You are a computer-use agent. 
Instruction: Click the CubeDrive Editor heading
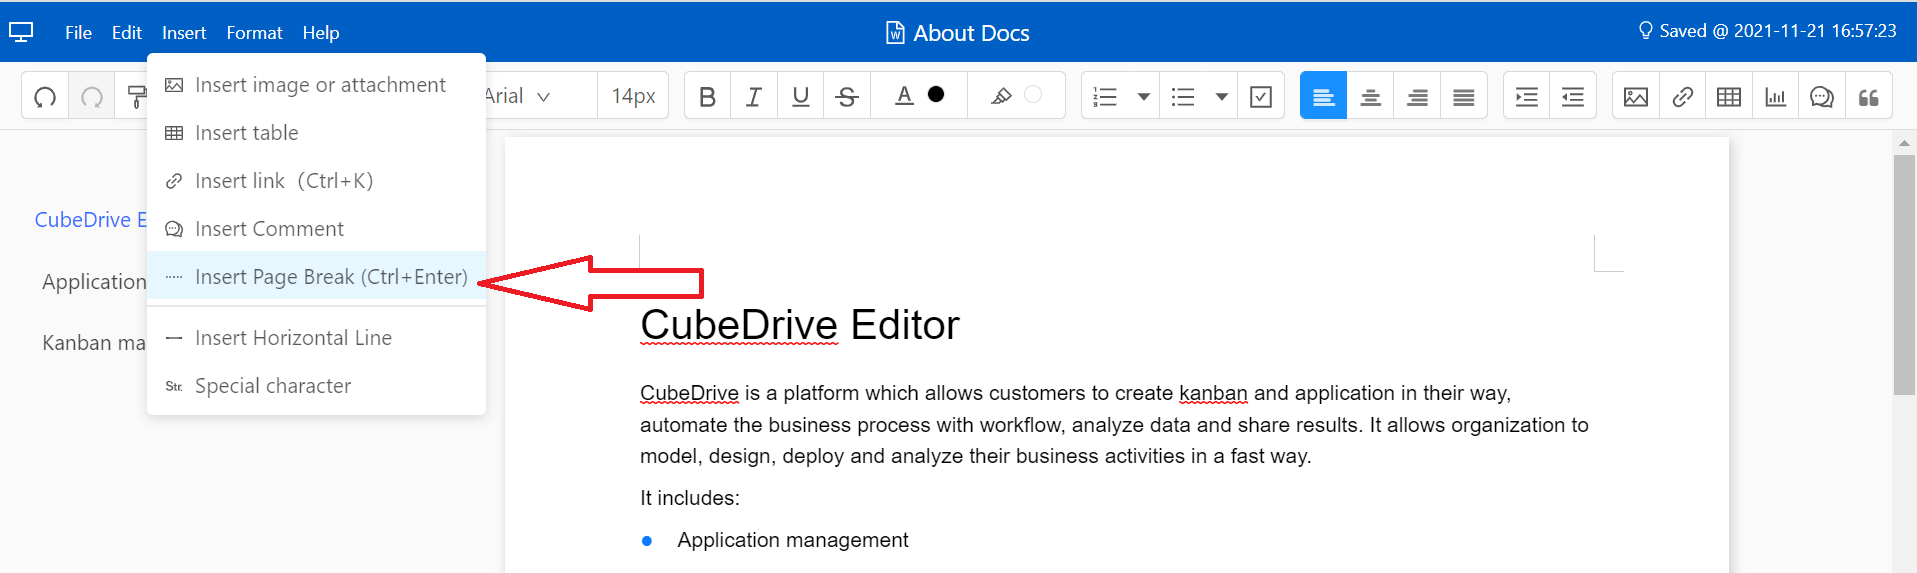799,325
